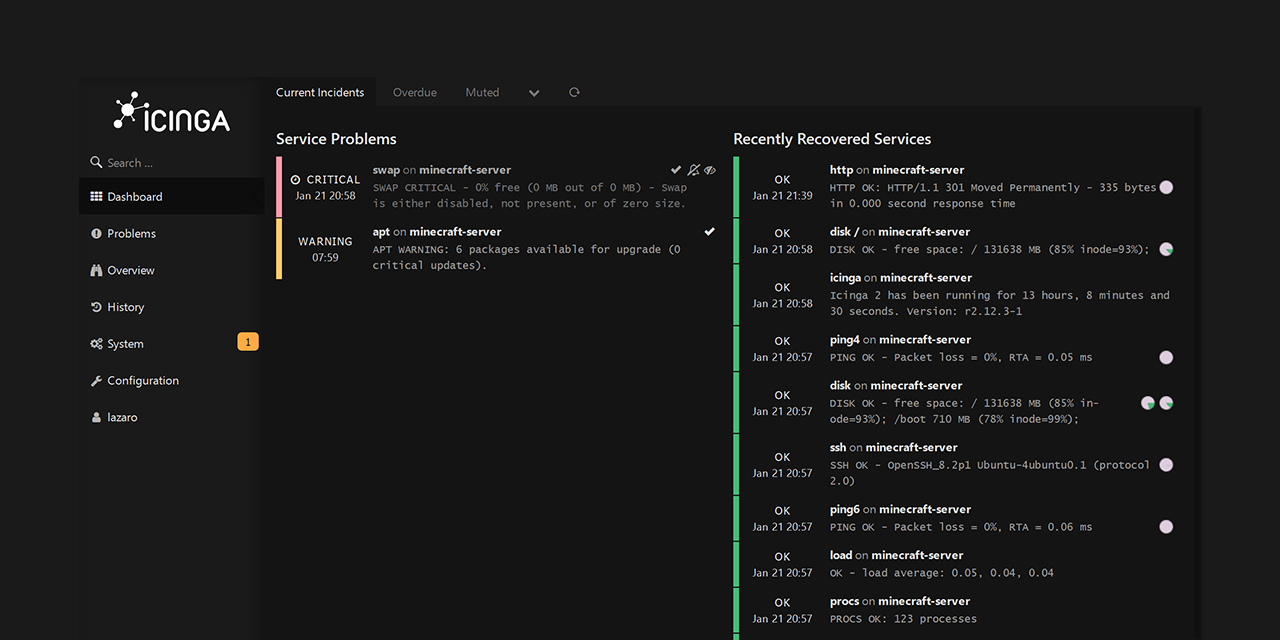Click the perfdata pie chart on the ssh row

(1166, 465)
